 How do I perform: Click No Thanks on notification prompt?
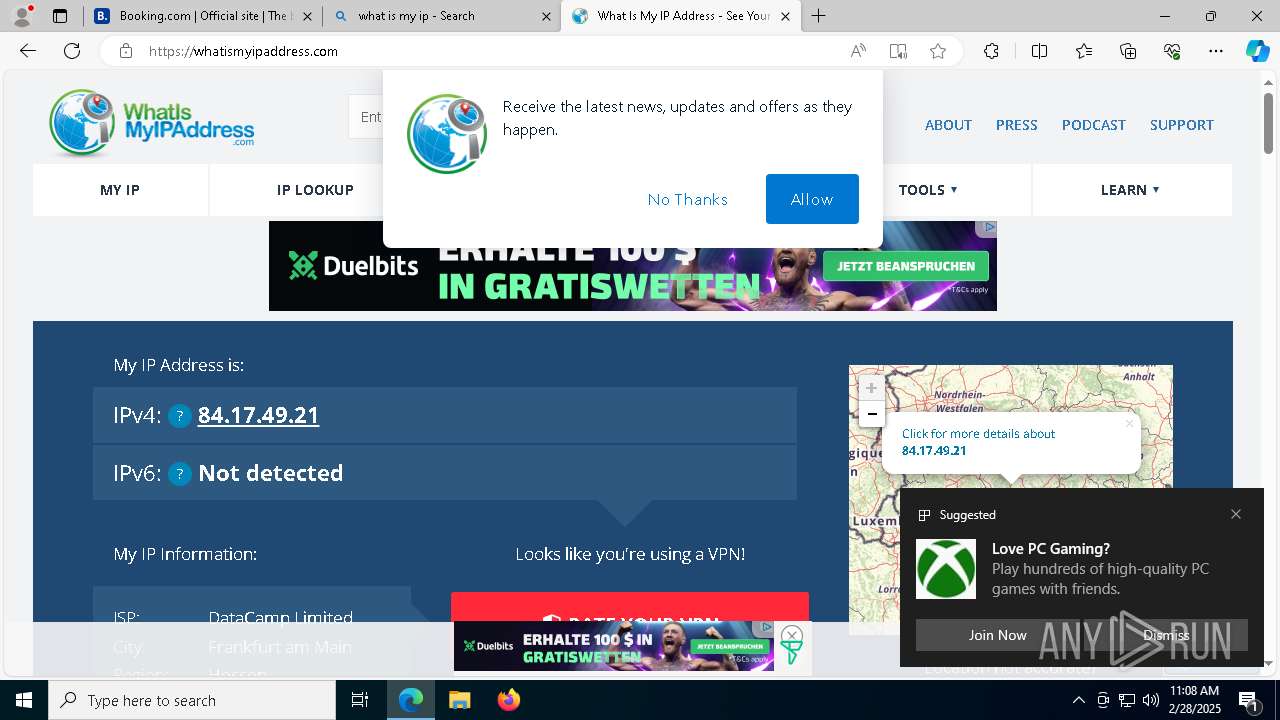[x=688, y=200]
